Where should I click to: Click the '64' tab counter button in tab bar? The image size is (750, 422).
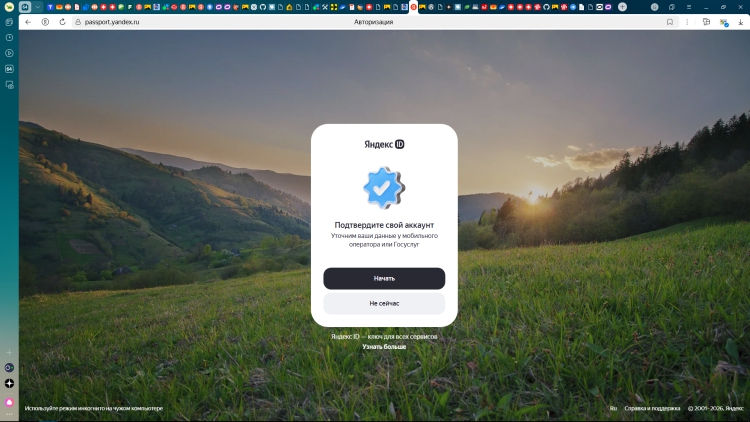coord(25,7)
